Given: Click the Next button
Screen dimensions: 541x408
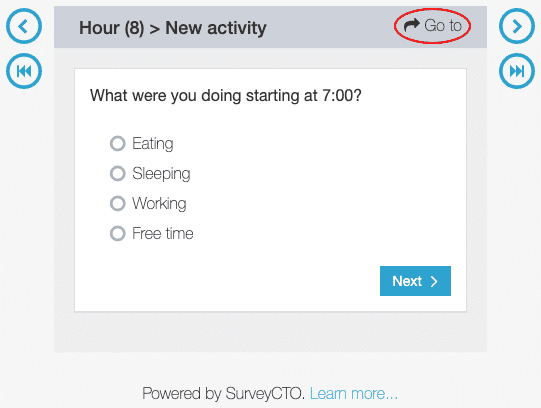Looking at the screenshot, I should pos(415,281).
